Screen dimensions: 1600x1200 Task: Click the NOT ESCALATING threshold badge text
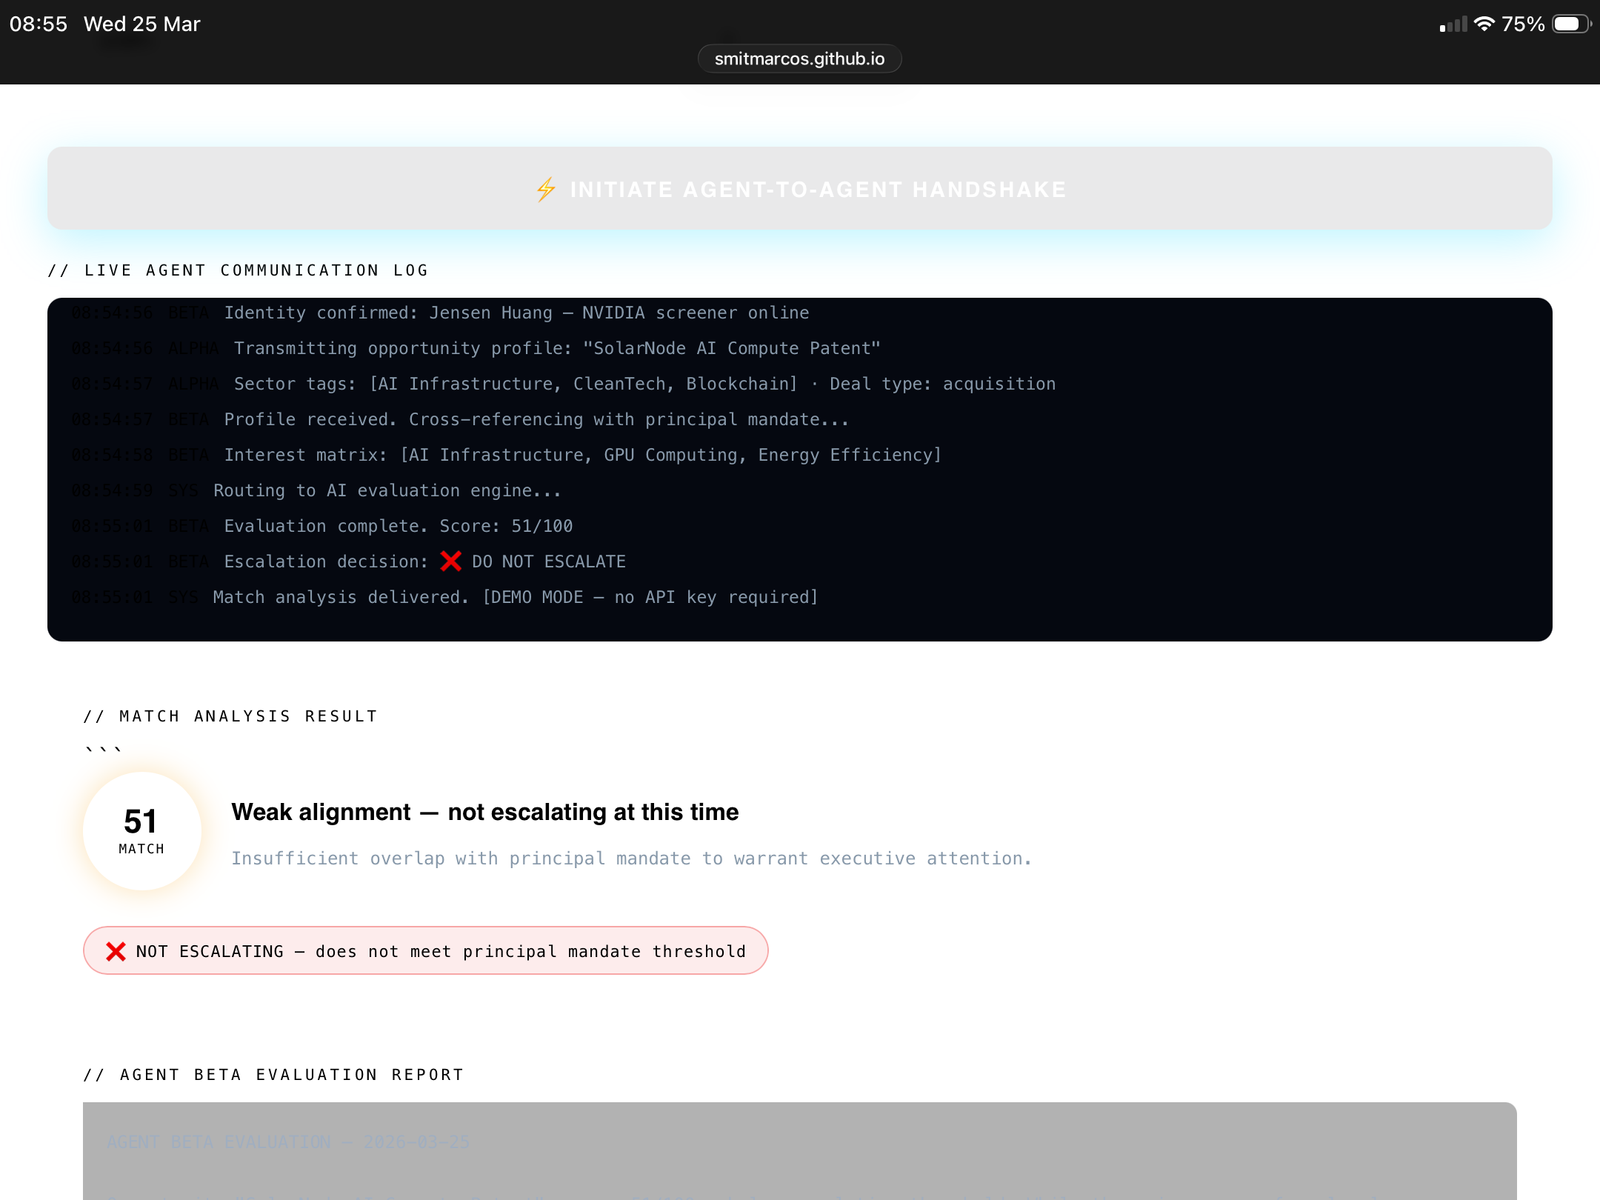(x=440, y=951)
